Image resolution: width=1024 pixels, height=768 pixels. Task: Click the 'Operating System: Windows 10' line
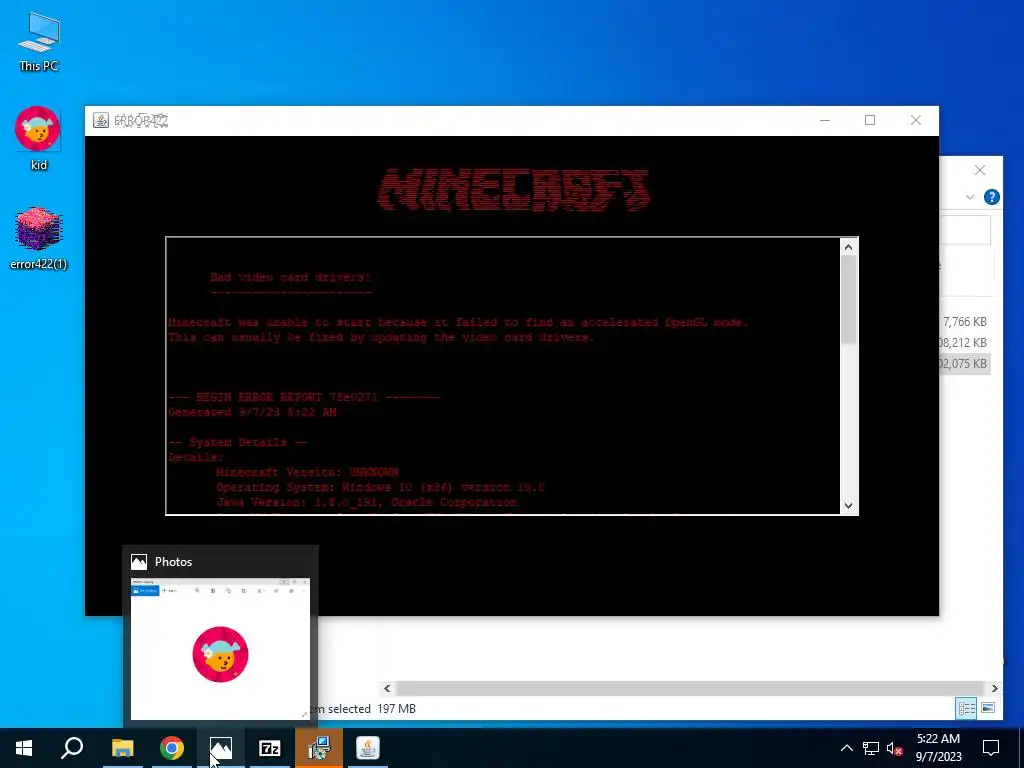coord(380,487)
